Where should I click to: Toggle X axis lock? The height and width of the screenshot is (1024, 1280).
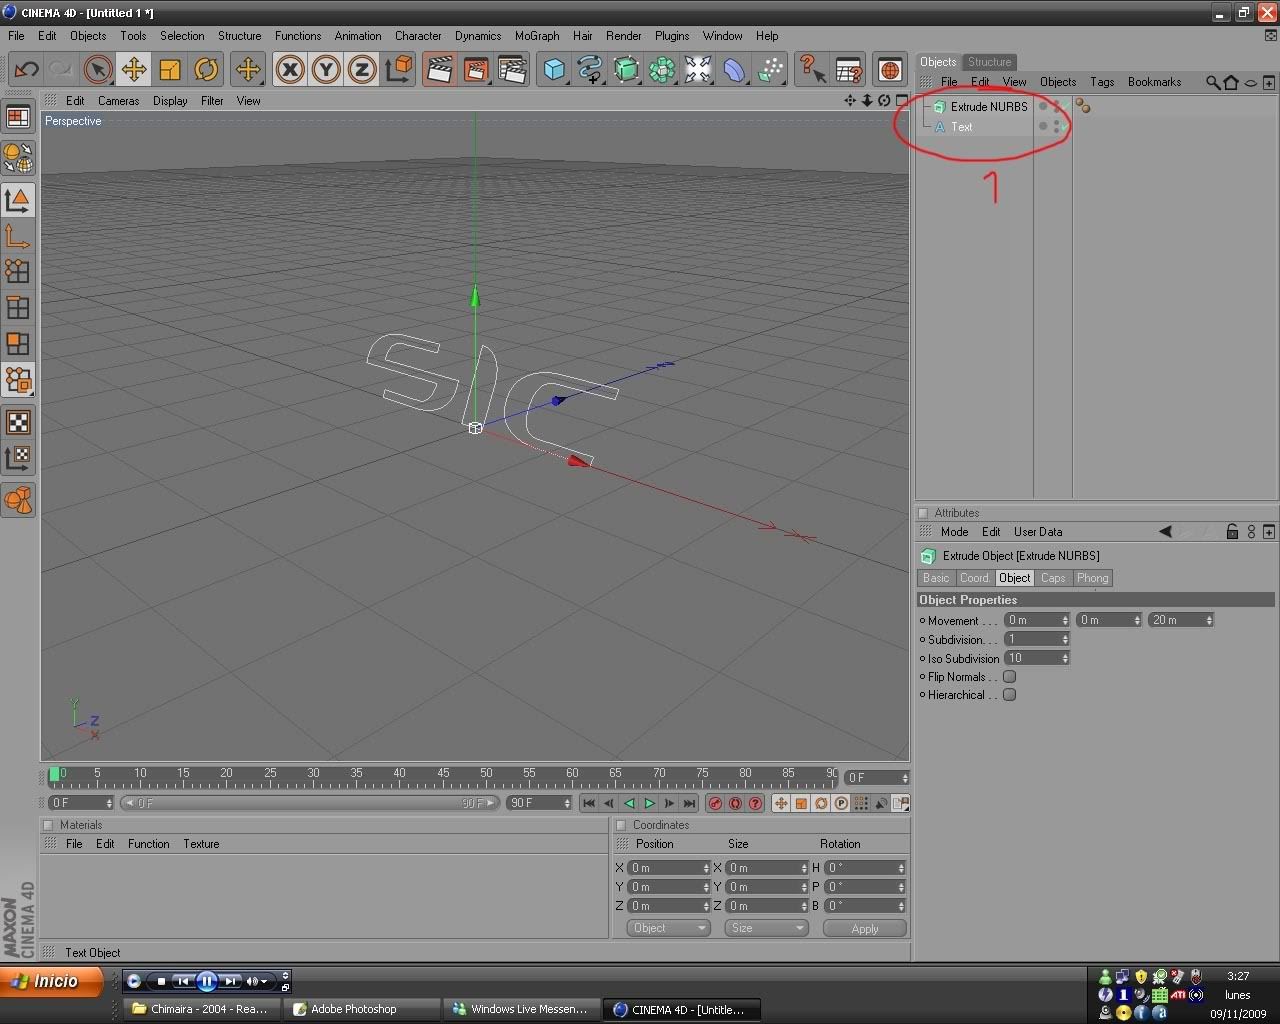pos(290,69)
